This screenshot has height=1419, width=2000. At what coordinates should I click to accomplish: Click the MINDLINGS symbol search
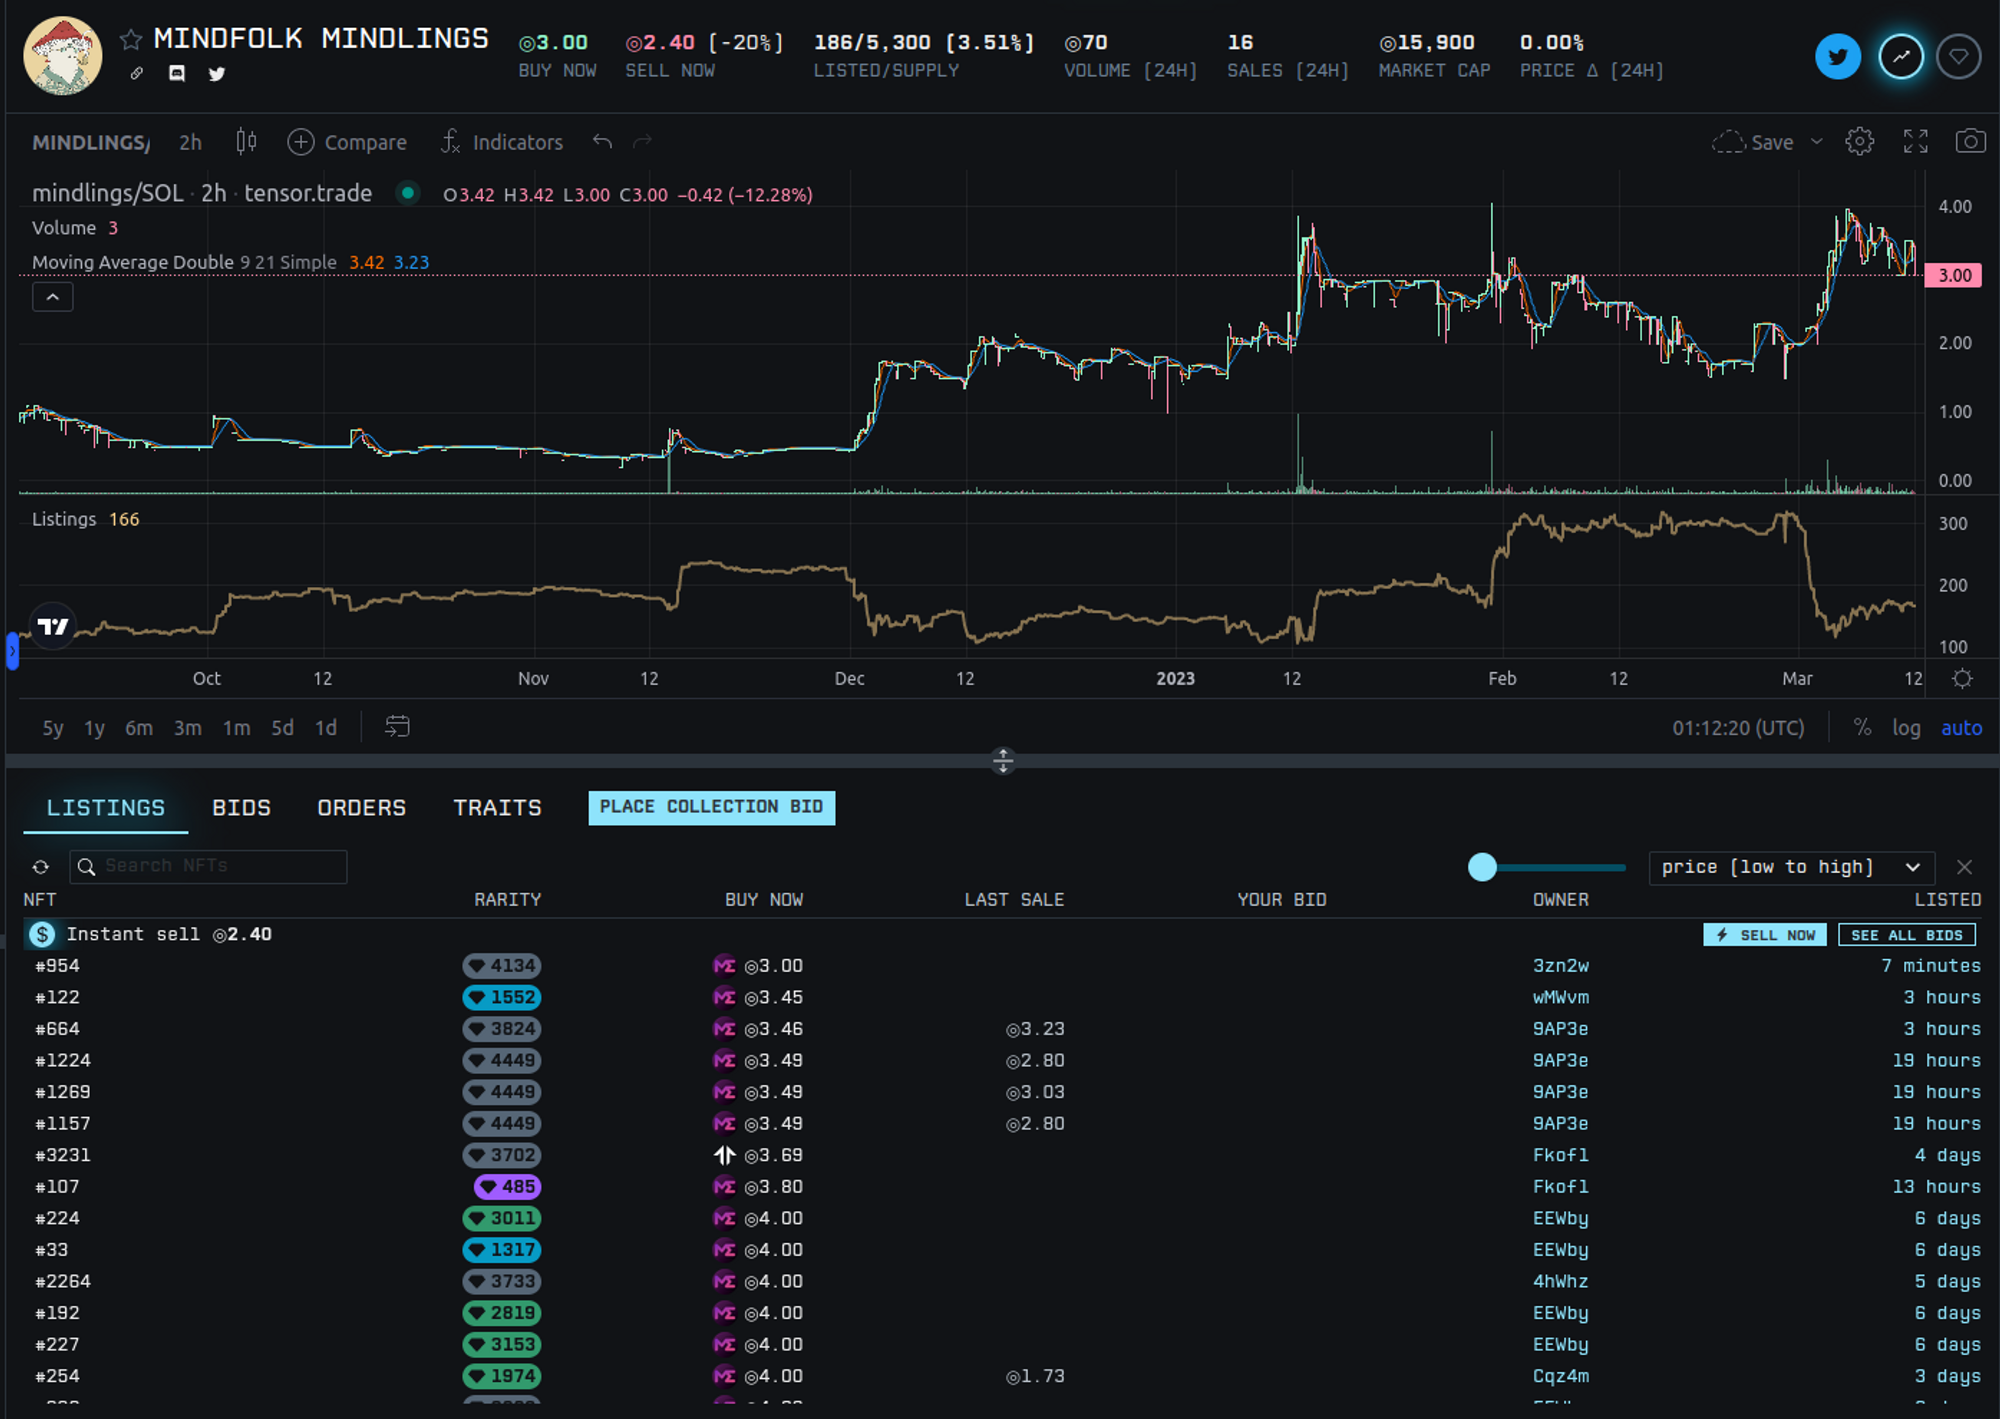coord(91,142)
